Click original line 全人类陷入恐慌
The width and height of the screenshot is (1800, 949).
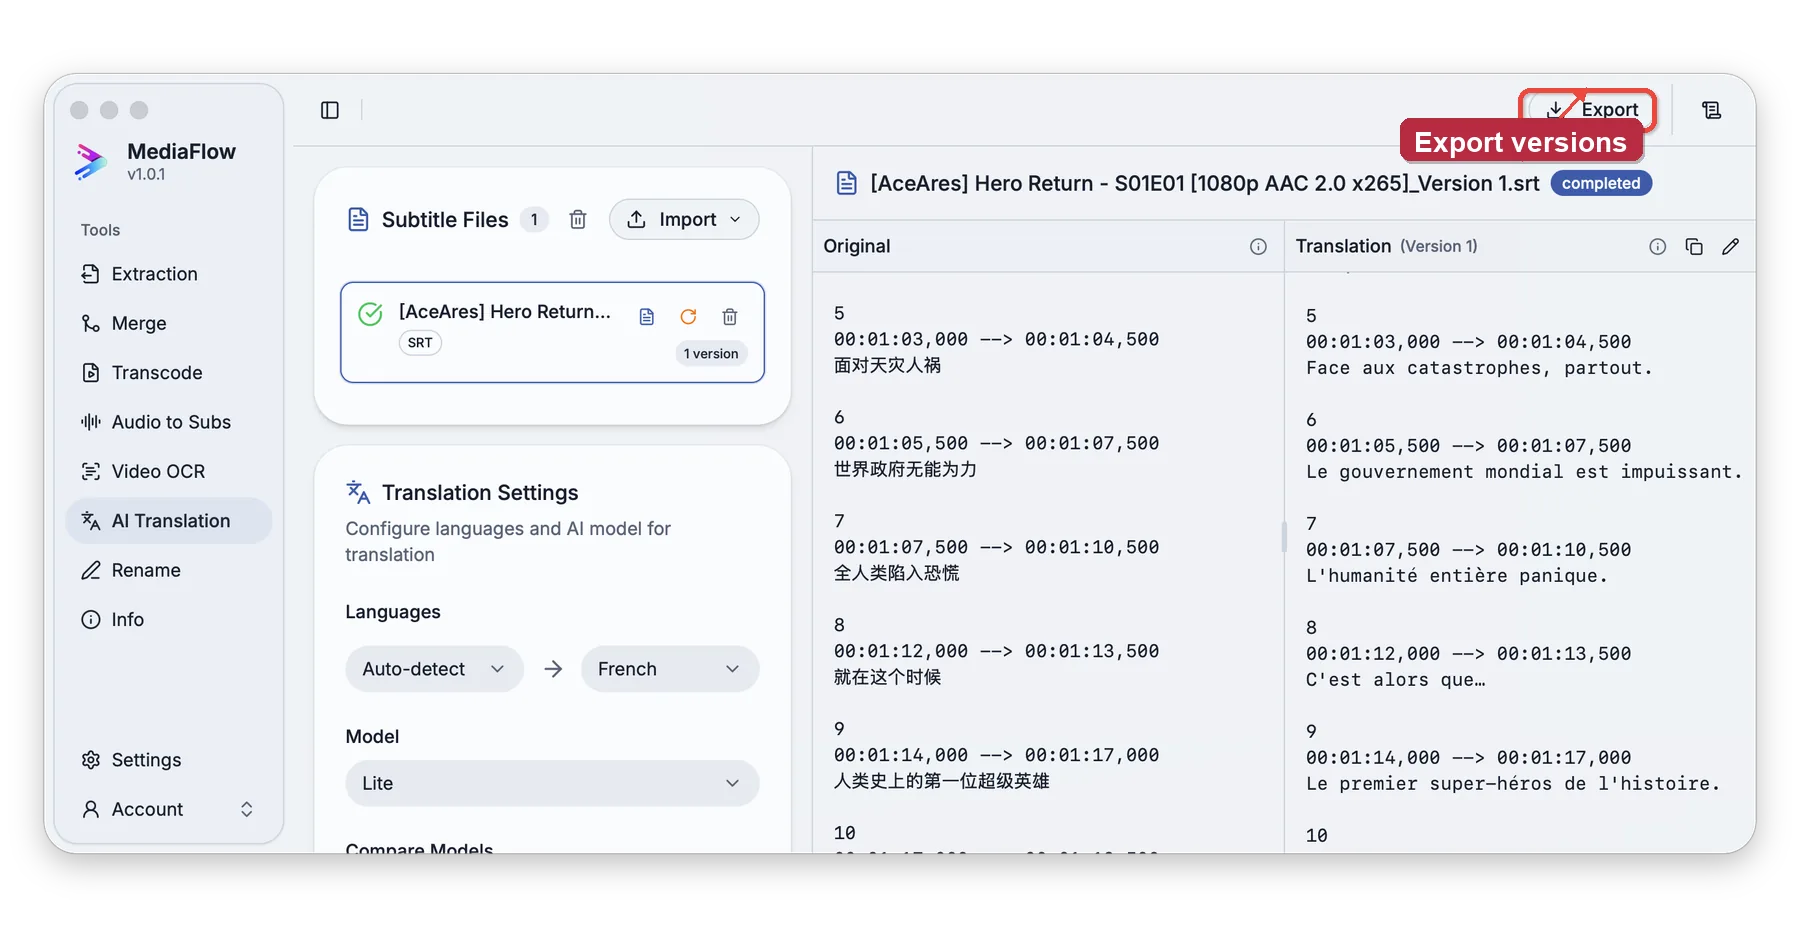click(x=896, y=573)
